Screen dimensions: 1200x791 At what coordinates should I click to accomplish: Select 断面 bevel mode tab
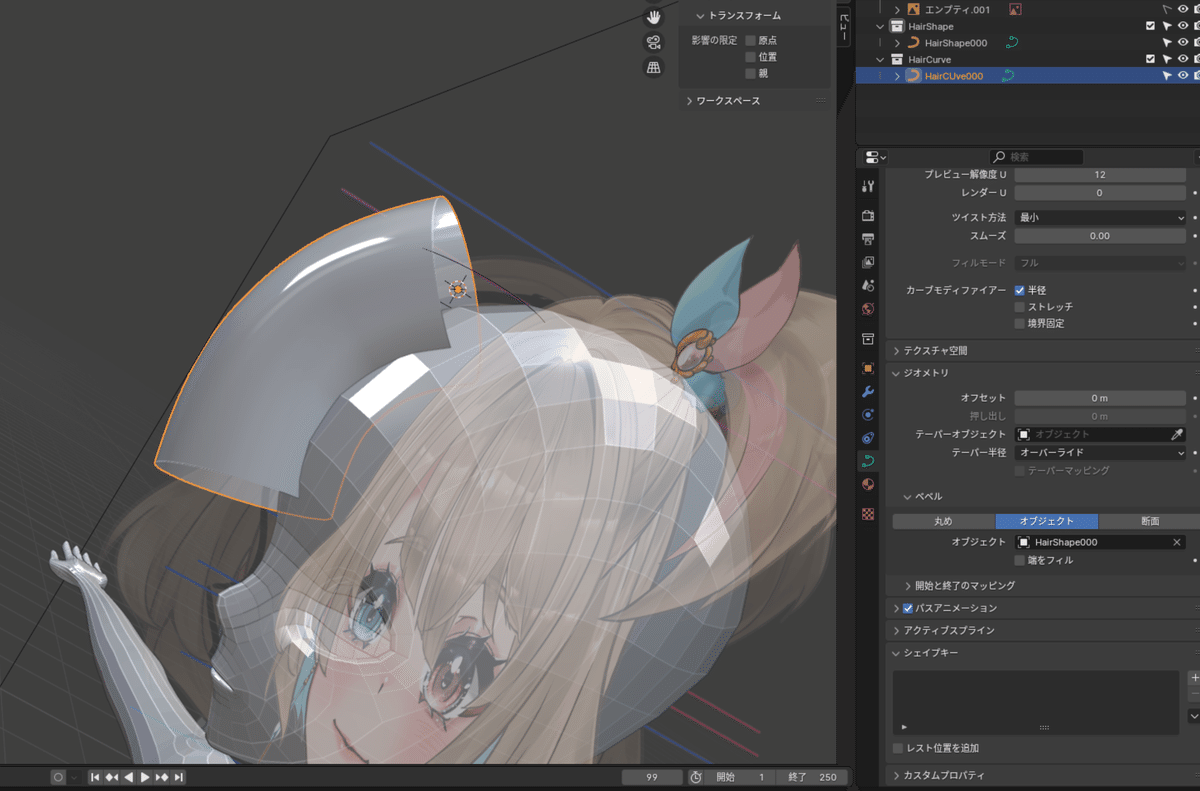point(1149,521)
